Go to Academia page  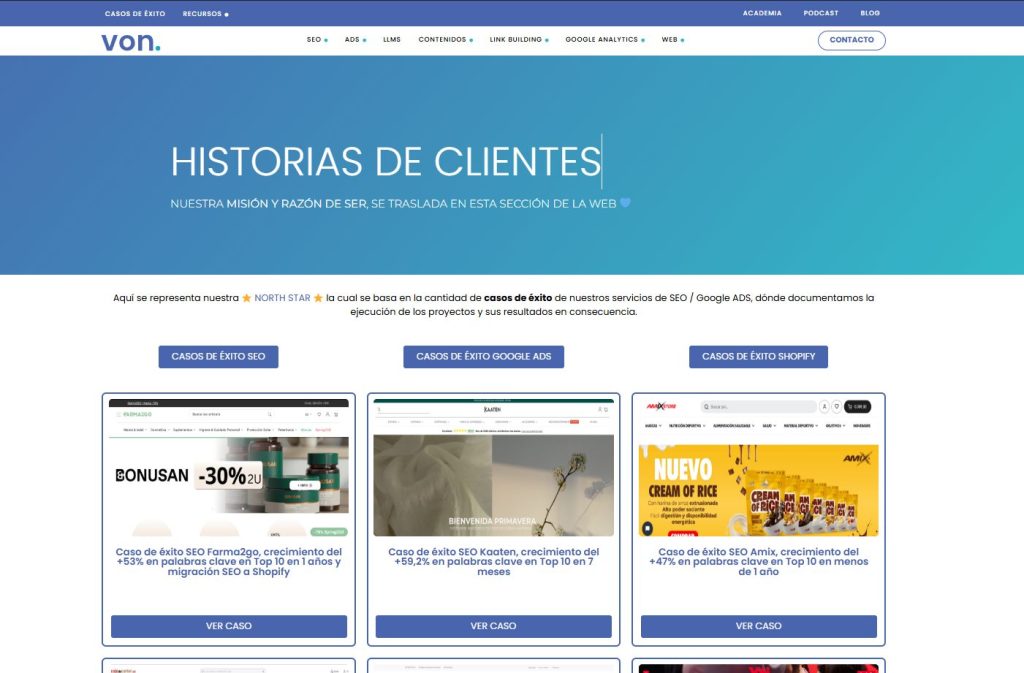pos(761,13)
